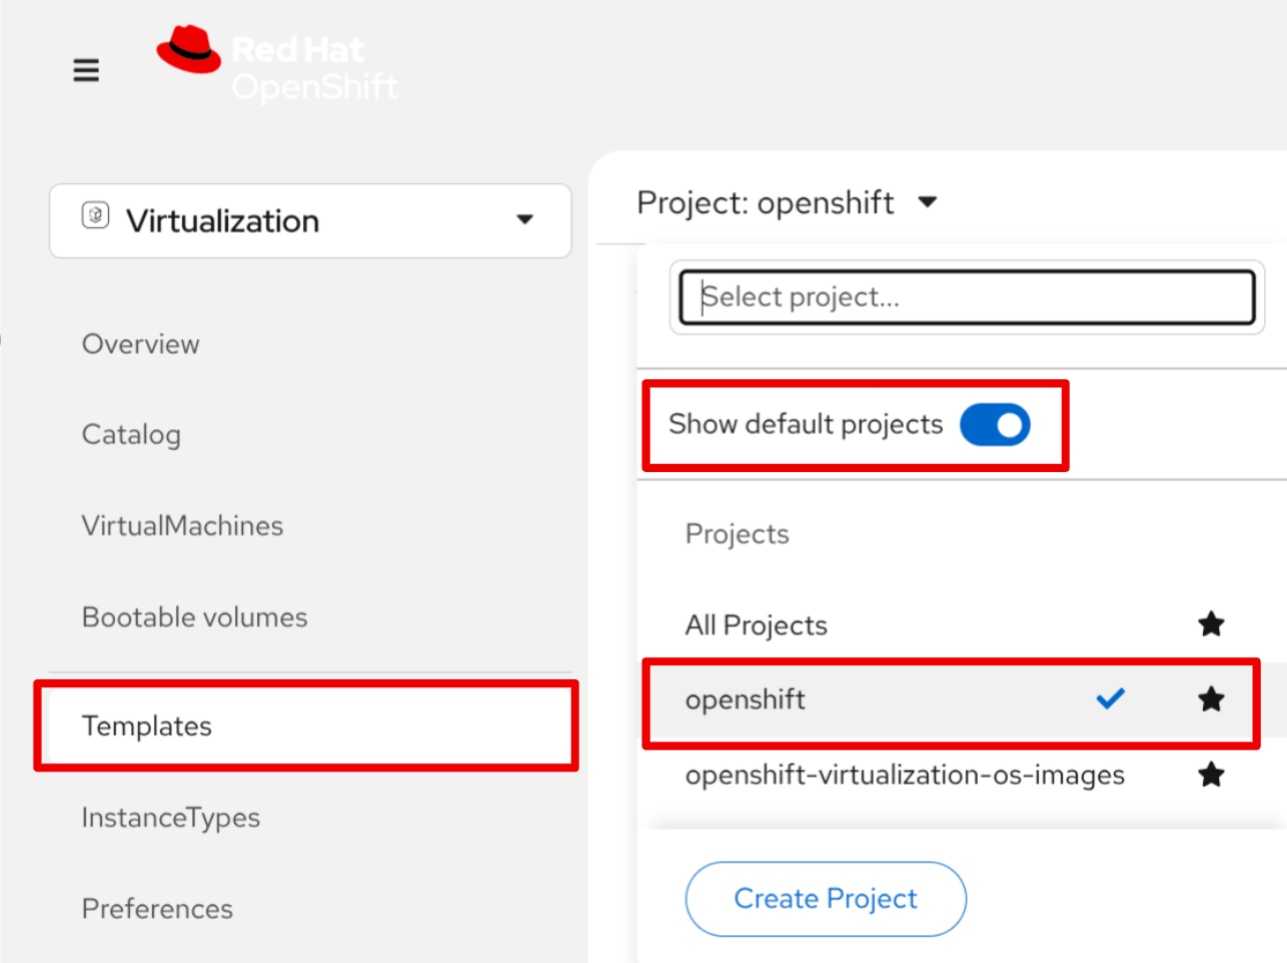This screenshot has width=1287, height=963.
Task: Open the Virtualization perspective dropdown
Action: click(x=525, y=220)
